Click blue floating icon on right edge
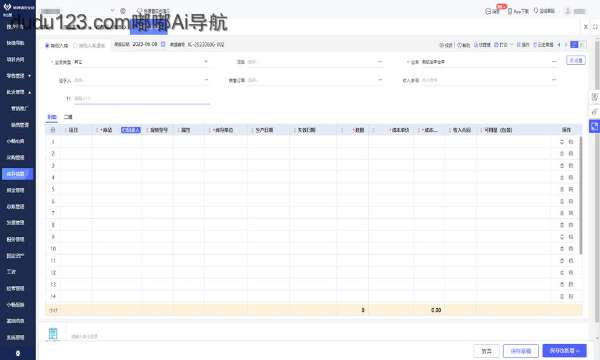 click(594, 126)
